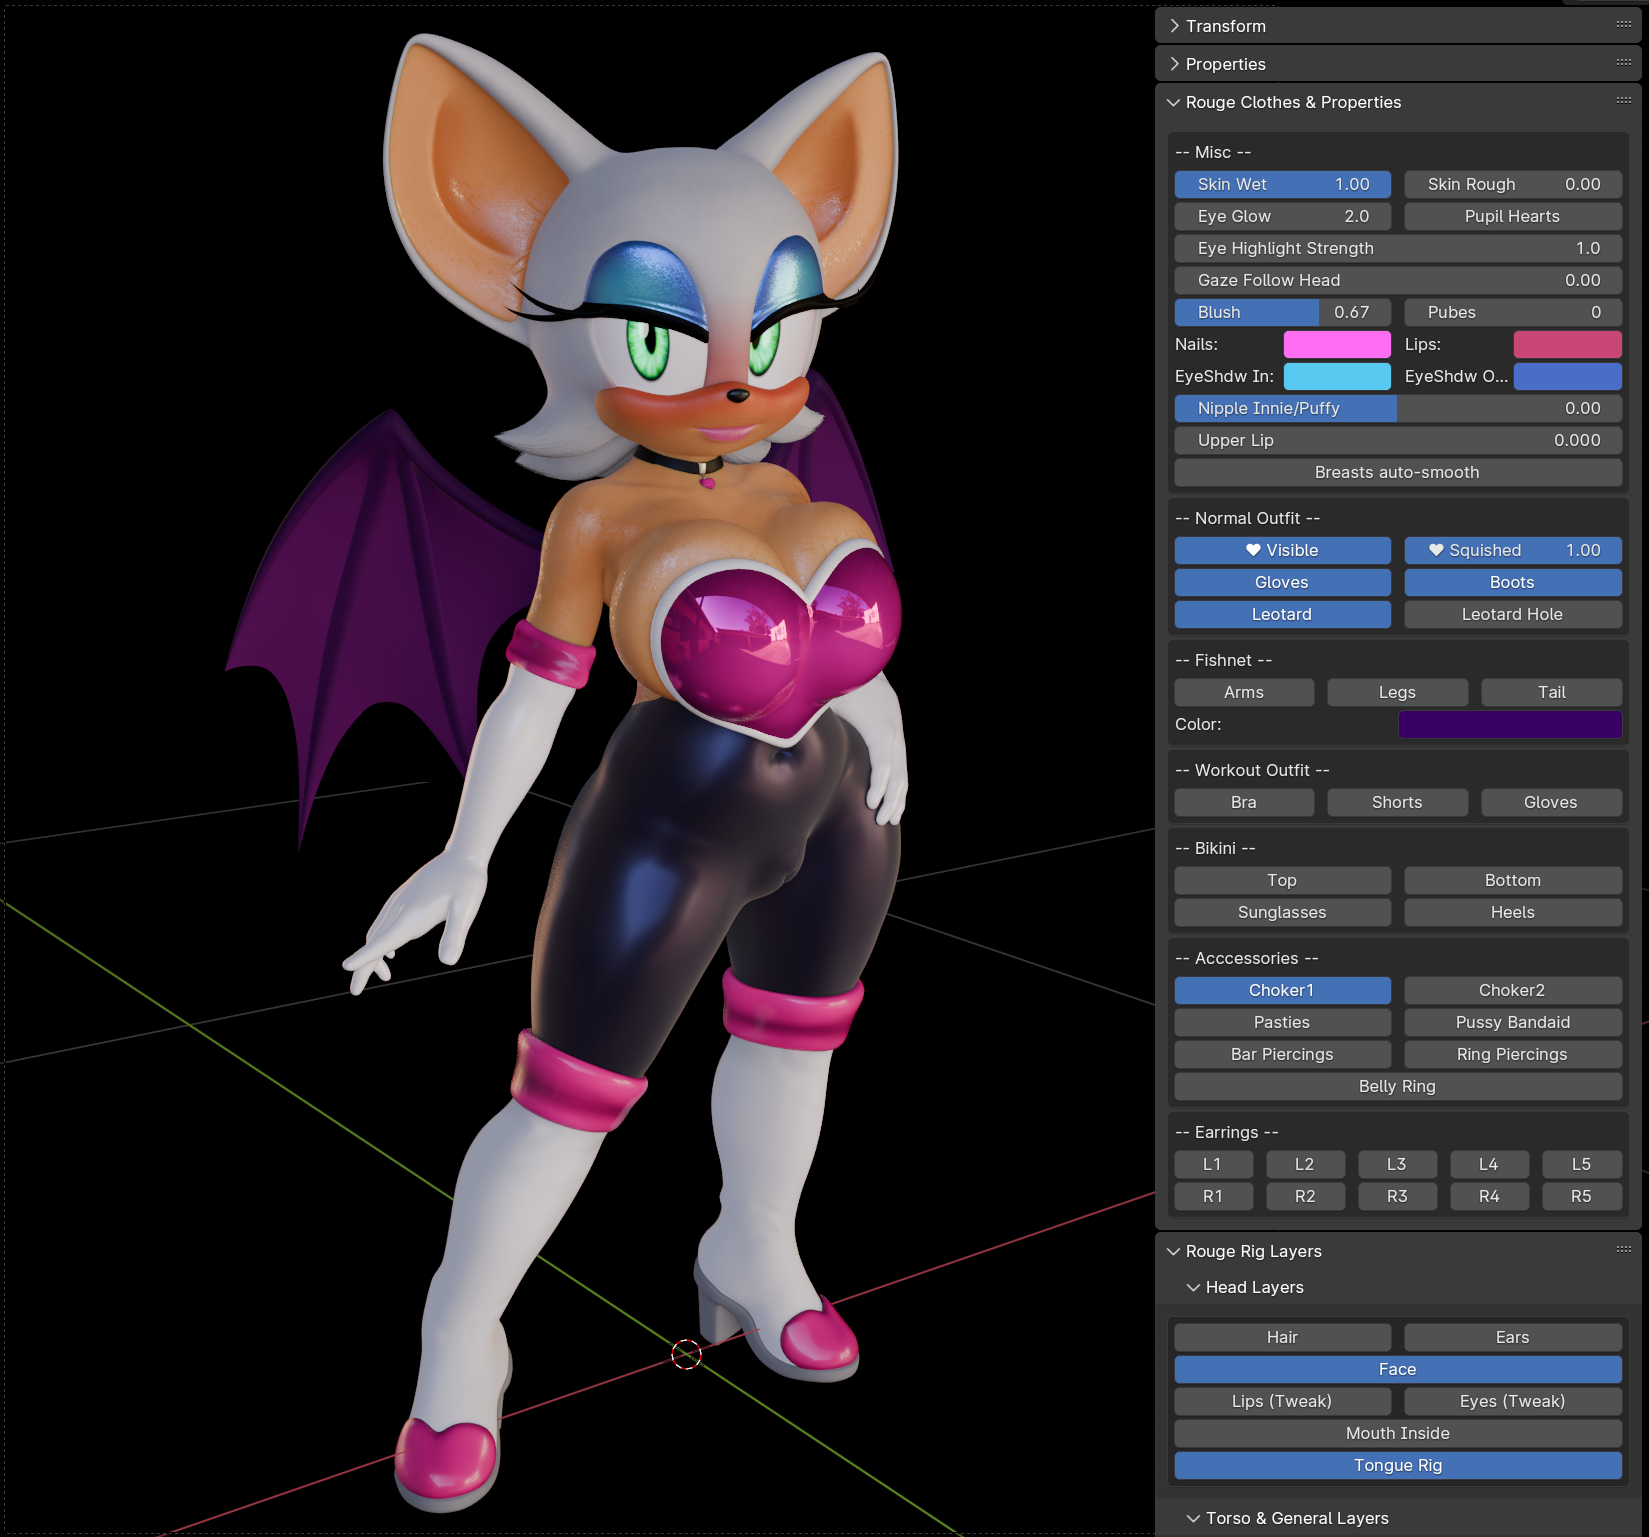
Task: Enable Workout Outfit Bra
Action: coord(1244,802)
